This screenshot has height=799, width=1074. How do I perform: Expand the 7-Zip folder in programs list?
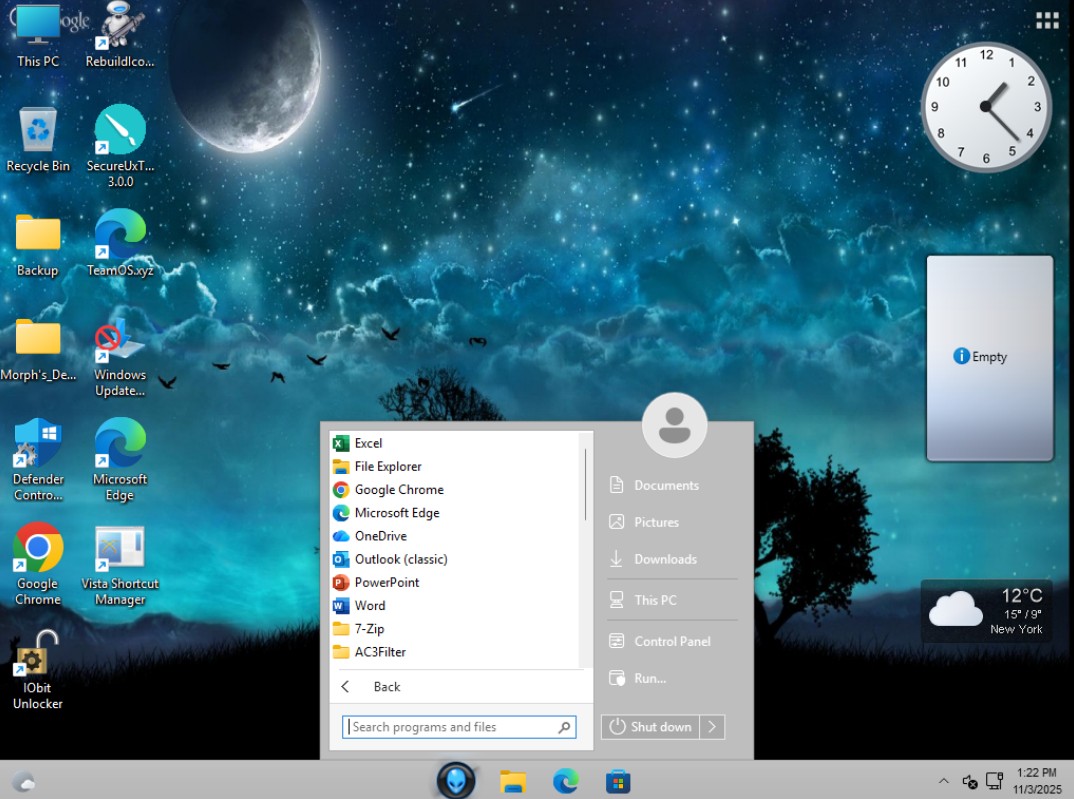pos(369,629)
